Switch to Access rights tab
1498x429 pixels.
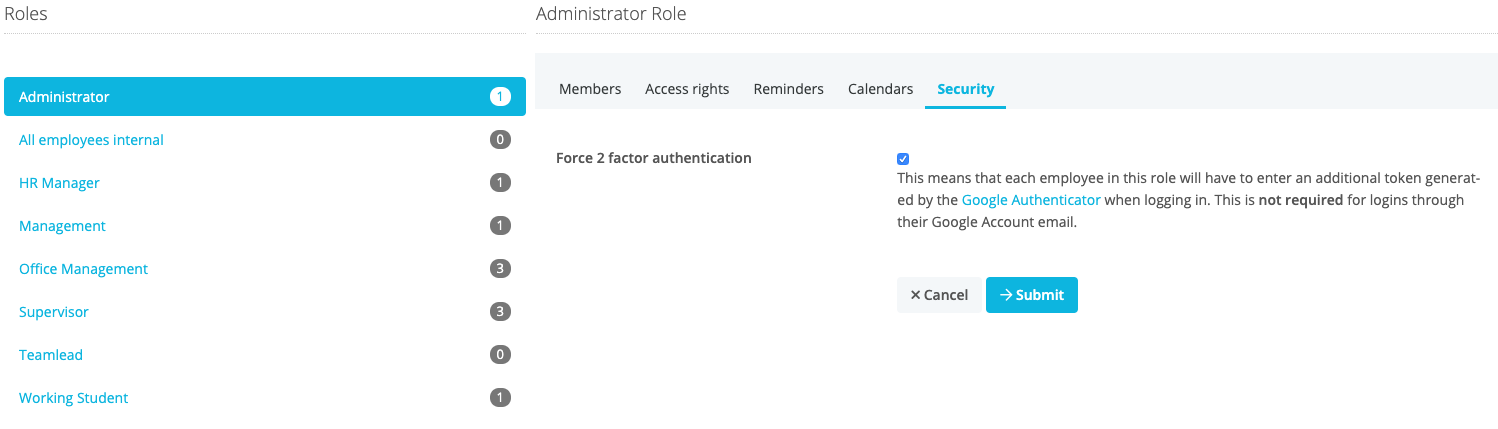pos(687,89)
